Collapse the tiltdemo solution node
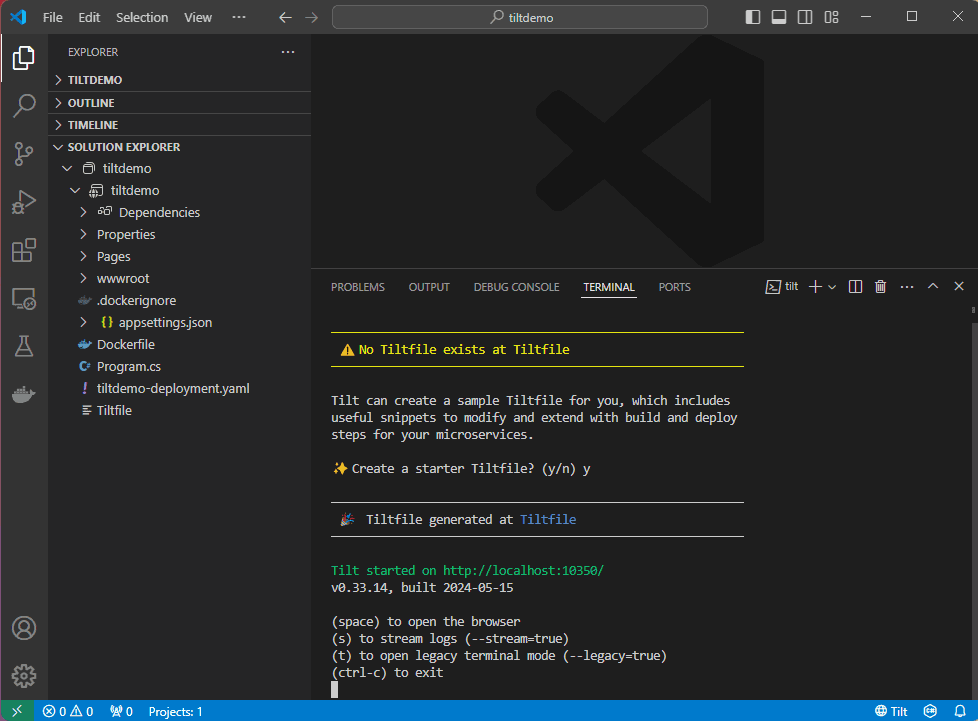Viewport: 978px width, 721px height. point(67,168)
